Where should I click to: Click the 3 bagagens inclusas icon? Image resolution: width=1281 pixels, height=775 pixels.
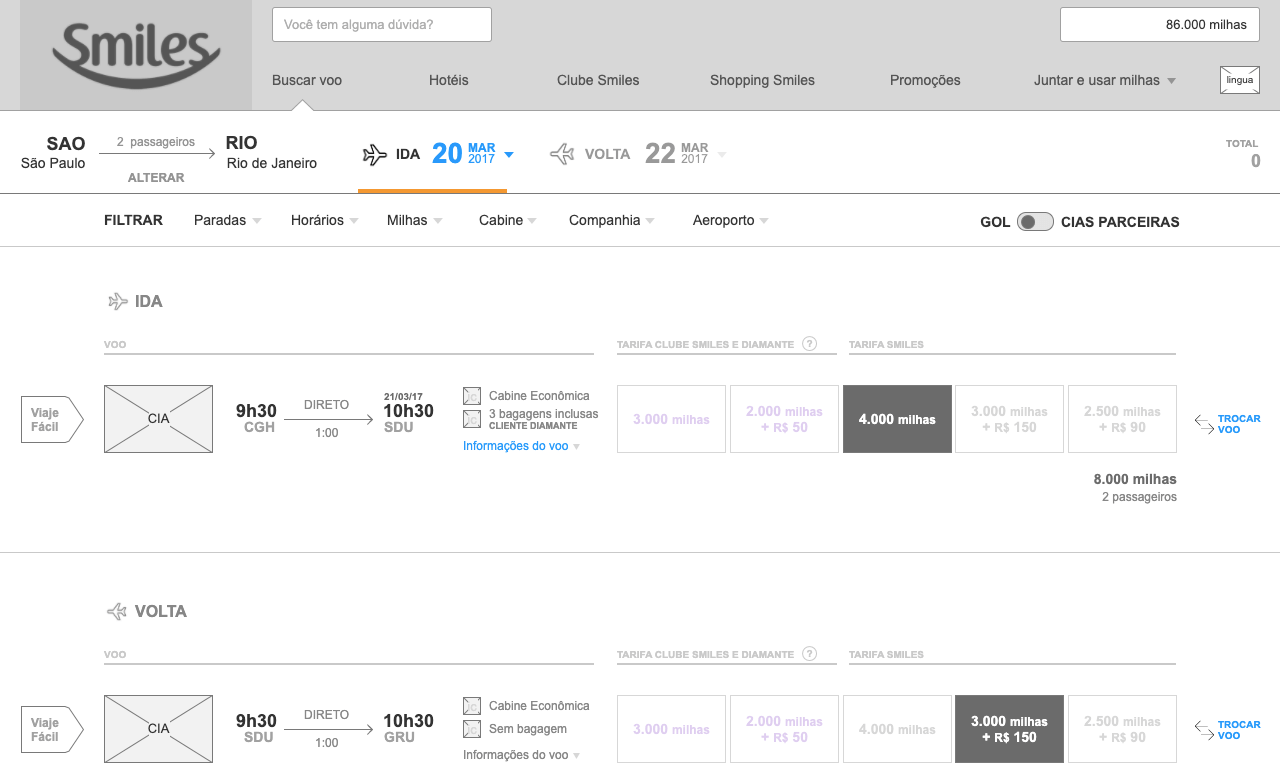click(x=472, y=418)
